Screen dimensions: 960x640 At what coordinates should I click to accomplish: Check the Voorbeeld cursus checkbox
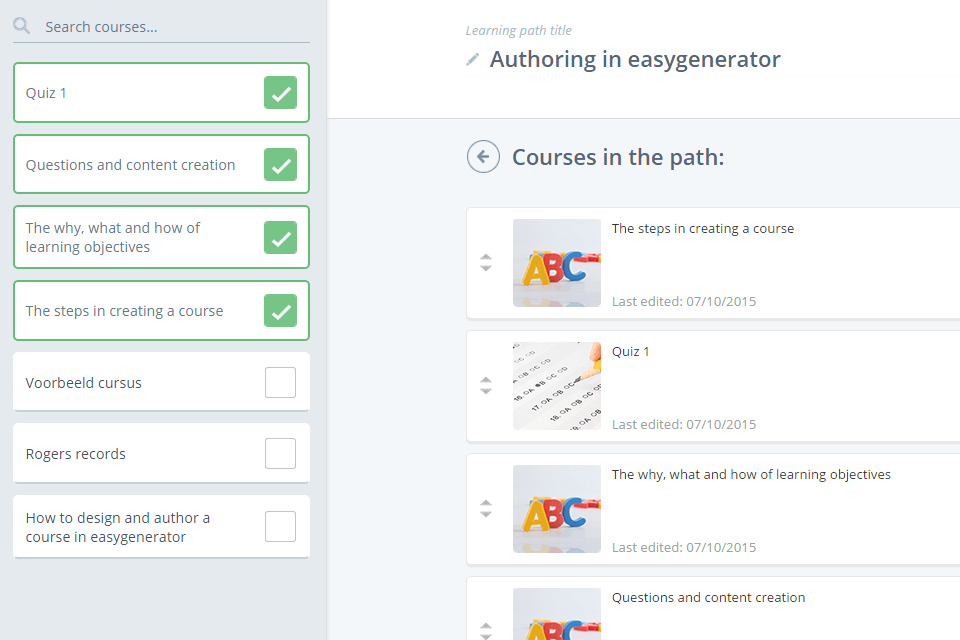(280, 382)
